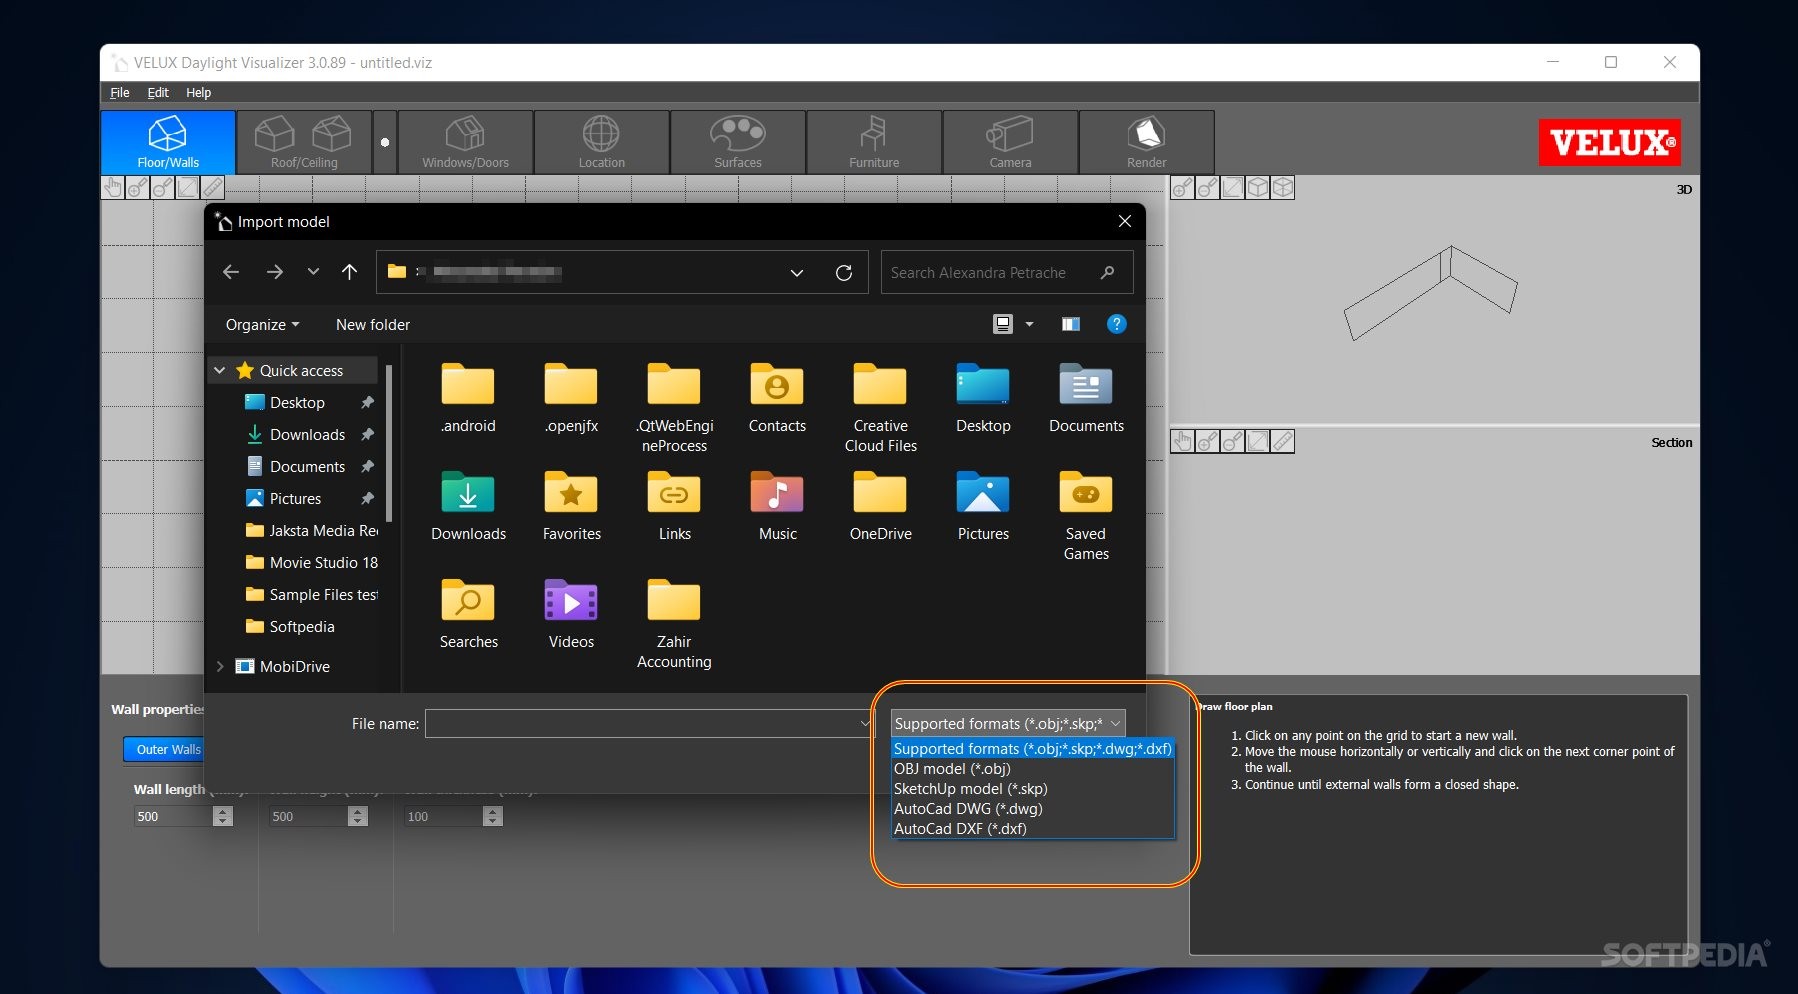The height and width of the screenshot is (994, 1798).
Task: Select Pictures in Quick access
Action: (295, 498)
